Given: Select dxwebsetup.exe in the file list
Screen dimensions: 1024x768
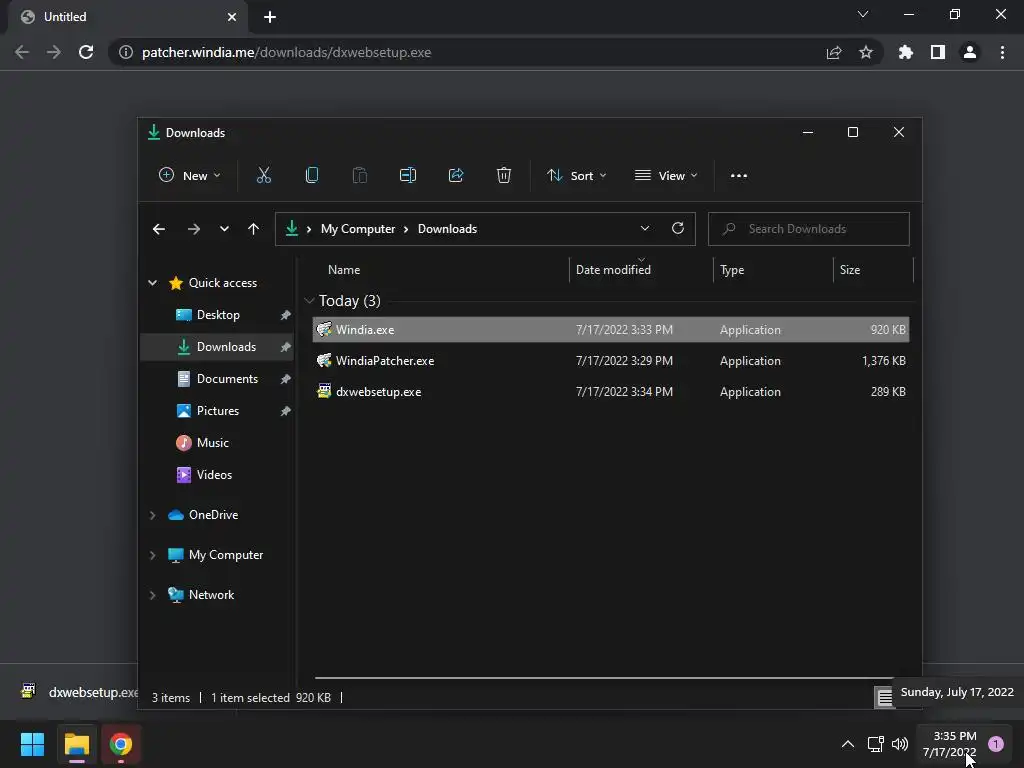Looking at the screenshot, I should click(x=611, y=392).
